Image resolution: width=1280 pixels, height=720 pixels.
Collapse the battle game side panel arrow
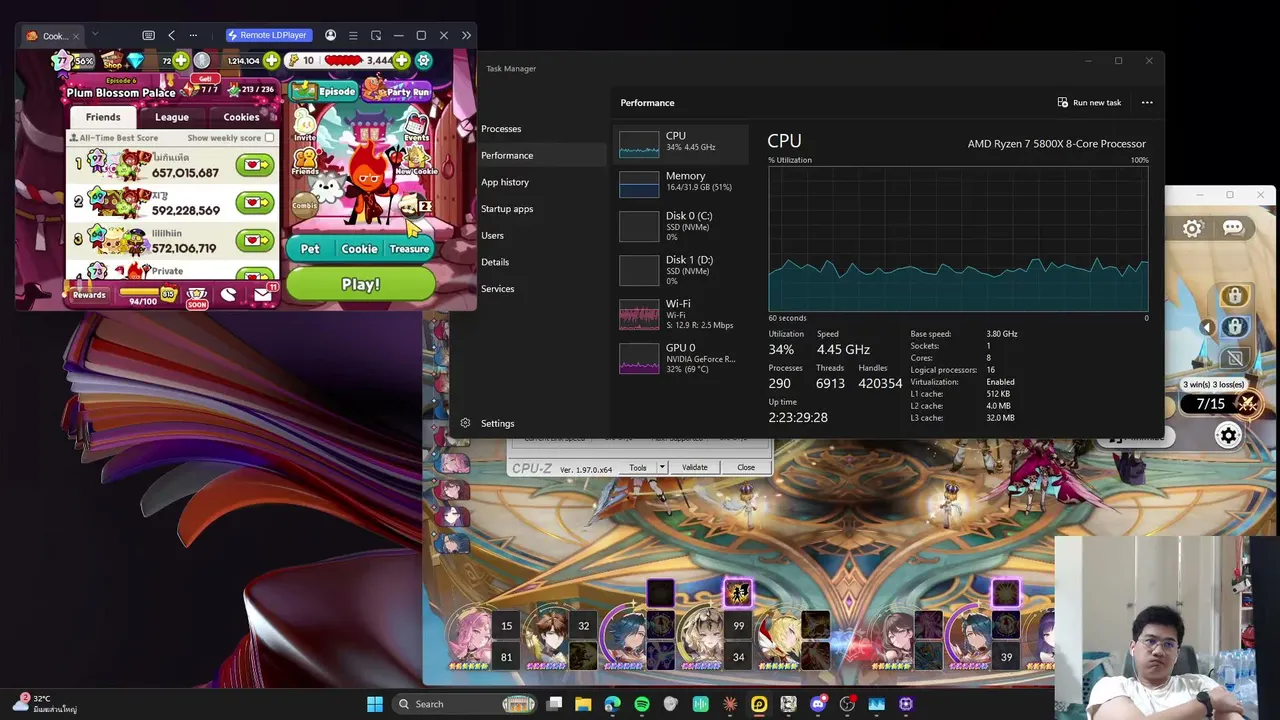coord(1207,327)
